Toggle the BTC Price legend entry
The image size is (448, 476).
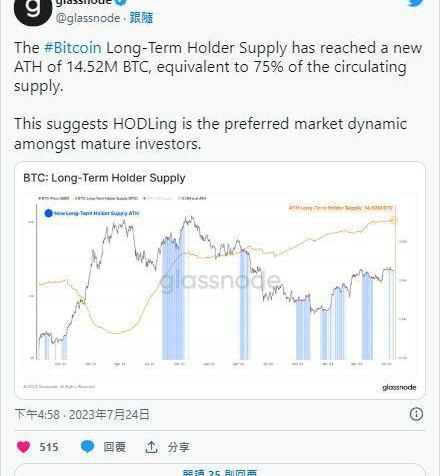[x=54, y=198]
